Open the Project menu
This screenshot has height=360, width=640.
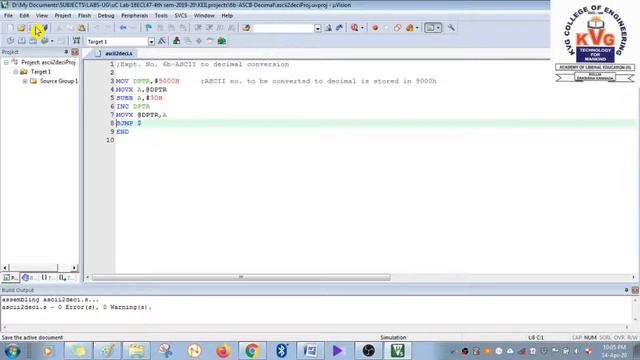(63, 16)
